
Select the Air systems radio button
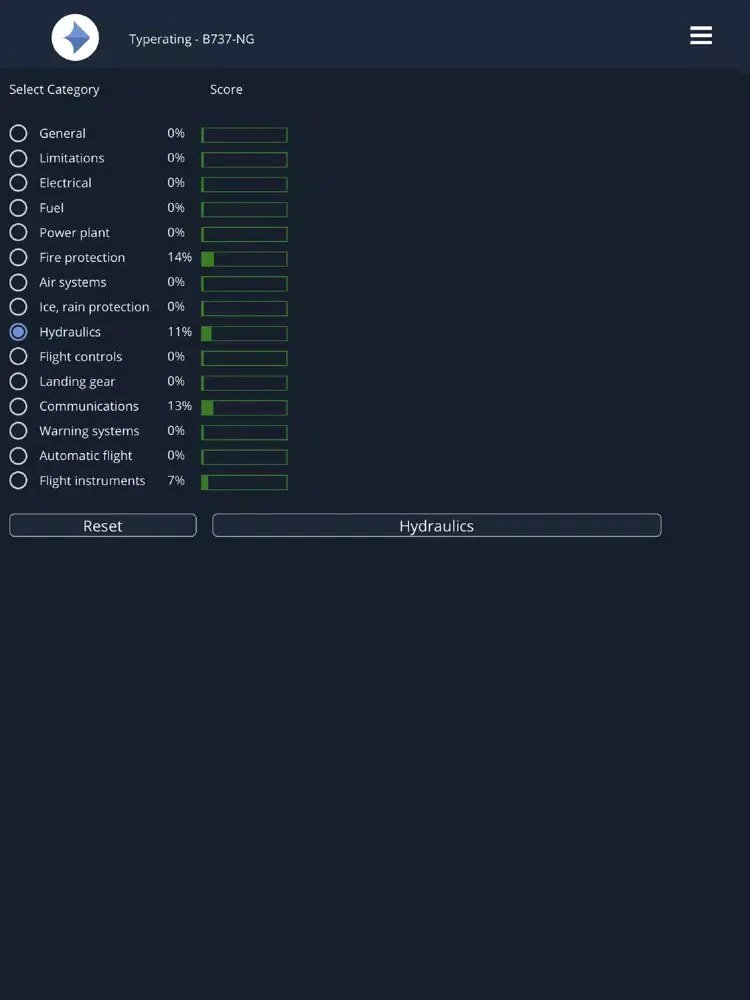18,283
